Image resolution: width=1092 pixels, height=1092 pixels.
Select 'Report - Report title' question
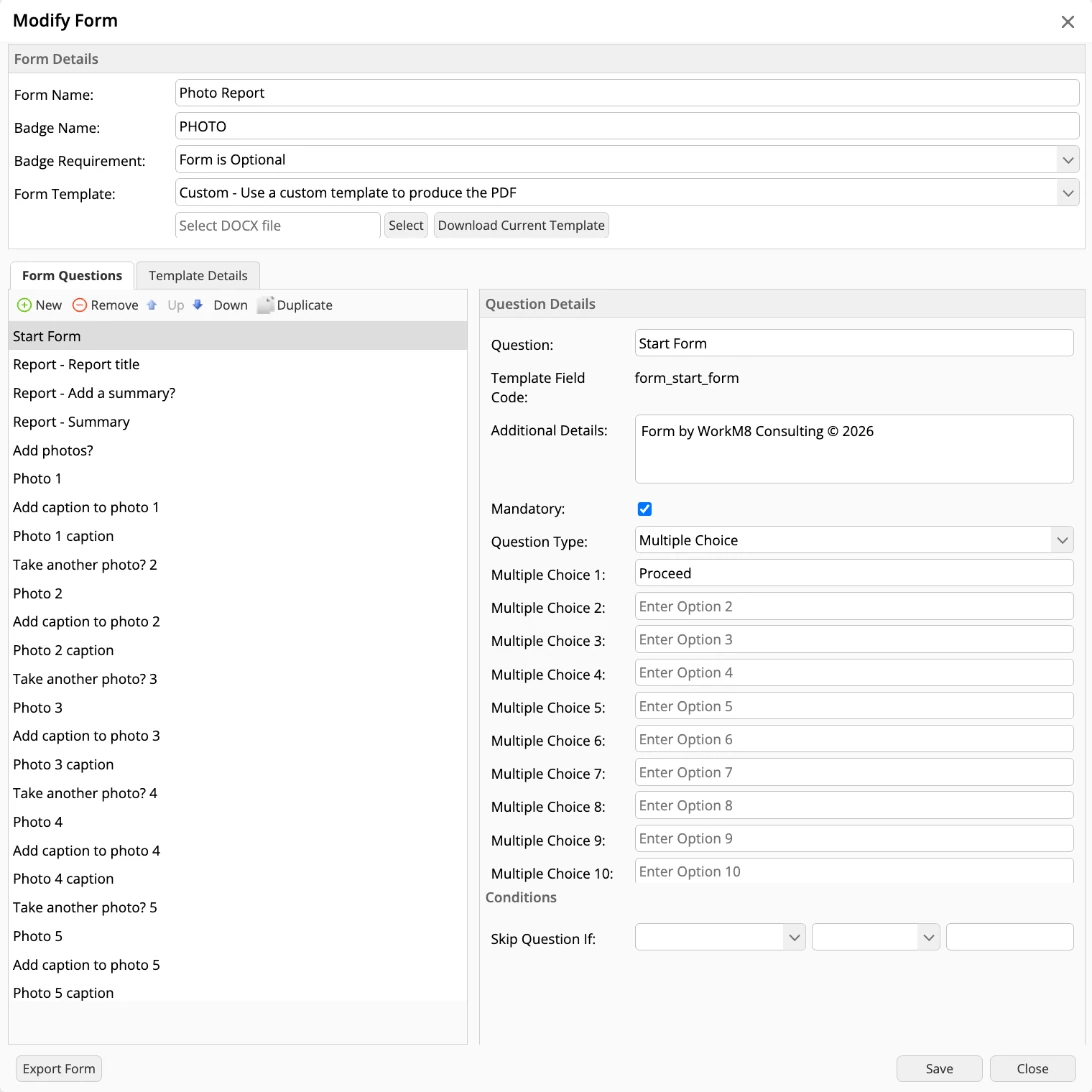(x=237, y=365)
